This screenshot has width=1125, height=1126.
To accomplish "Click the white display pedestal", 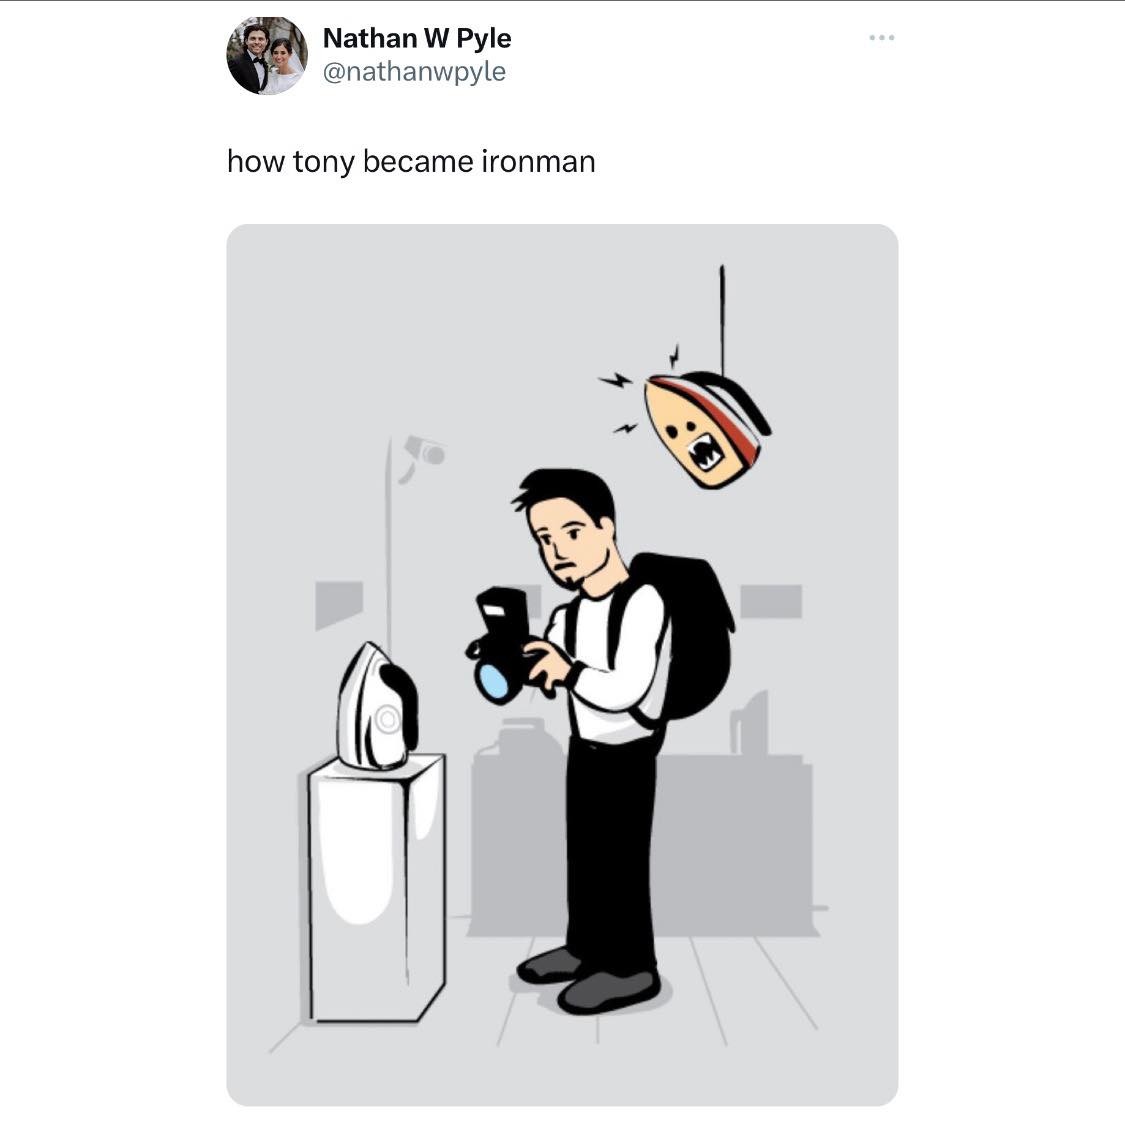I will 378,888.
